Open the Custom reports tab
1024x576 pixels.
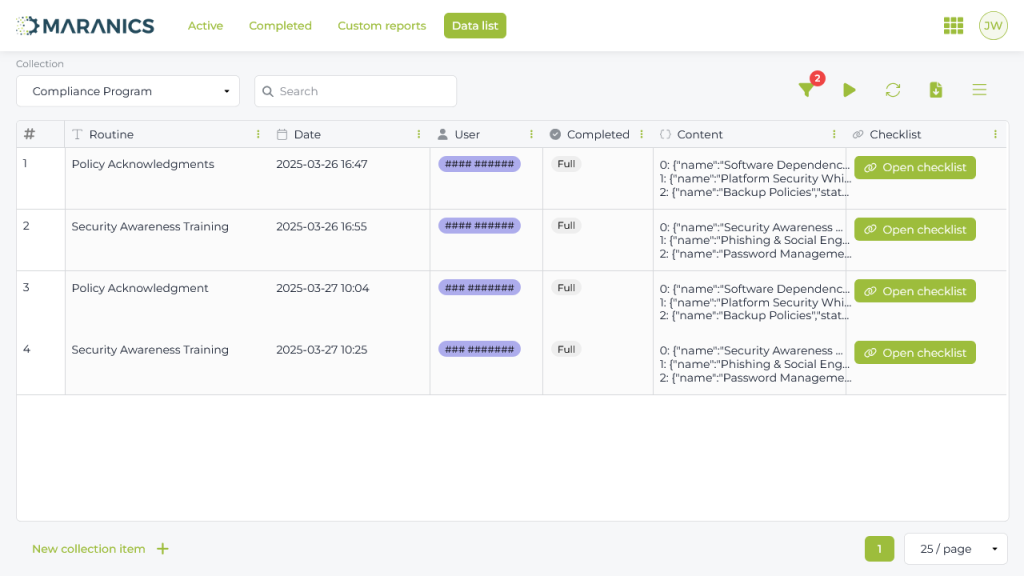(x=381, y=25)
